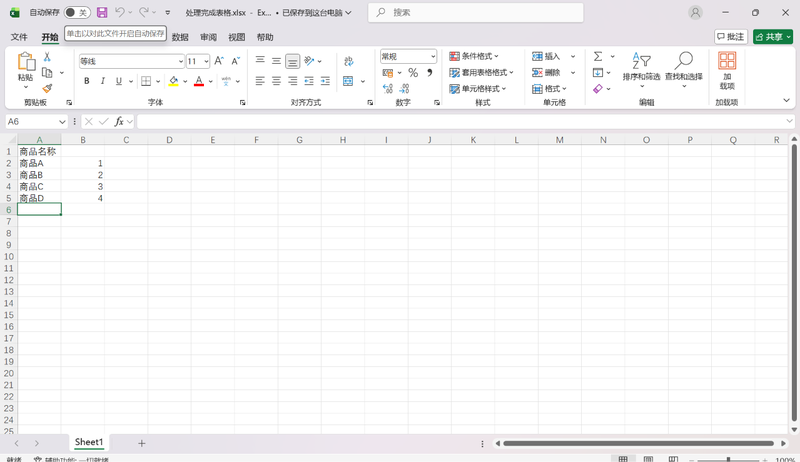The width and height of the screenshot is (800, 462).
Task: Toggle Underline formatting
Action: [119, 81]
